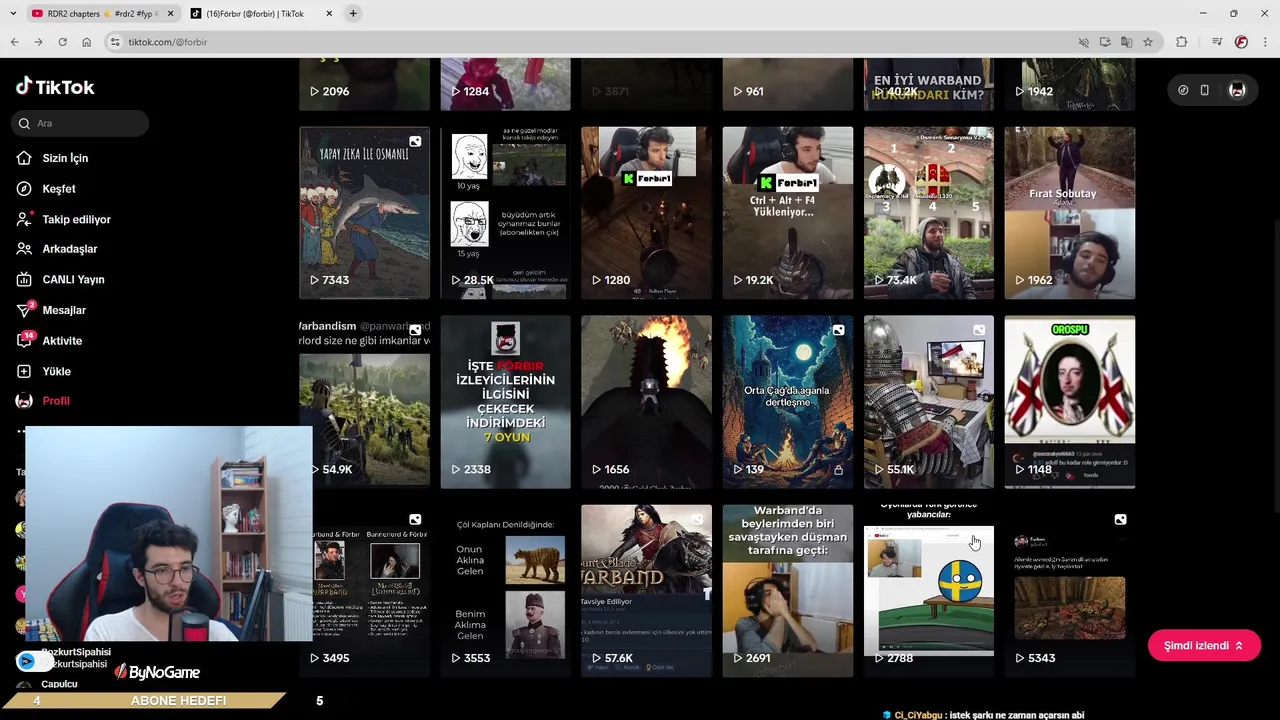Reload the TikTok page
Viewport: 1280px width, 720px height.
[62, 42]
